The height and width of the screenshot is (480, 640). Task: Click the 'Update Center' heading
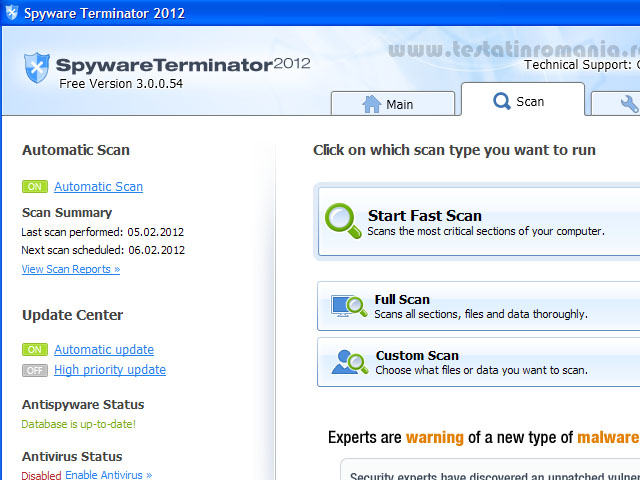pos(72,315)
